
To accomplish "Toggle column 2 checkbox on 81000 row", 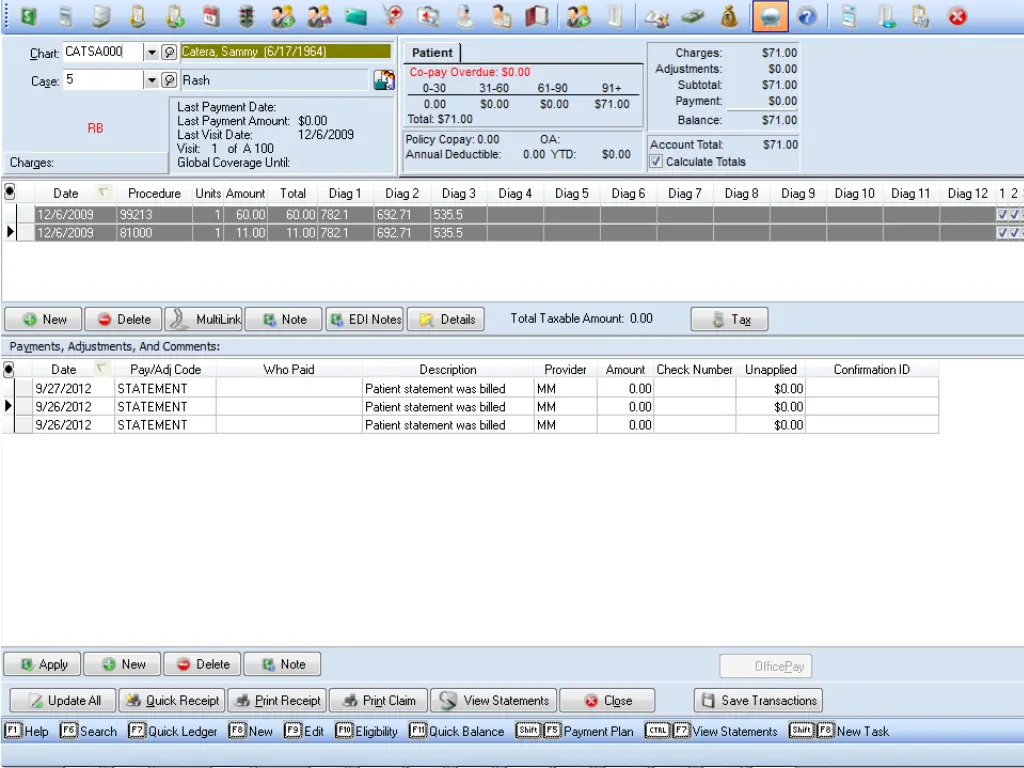I will pyautogui.click(x=1014, y=232).
